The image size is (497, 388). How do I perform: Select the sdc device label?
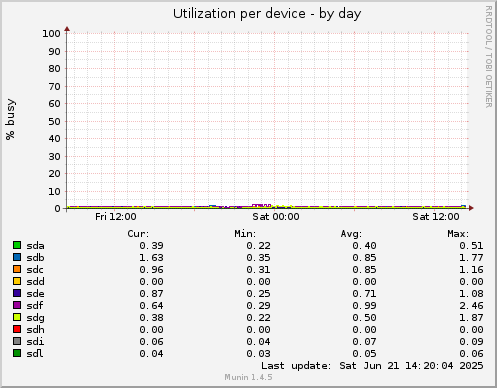tap(35, 270)
